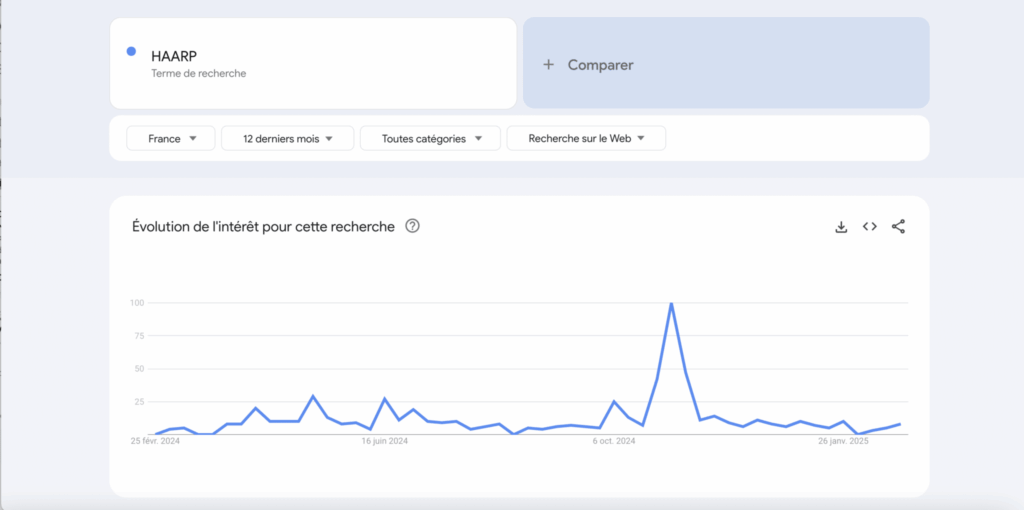Click the embed code icon
This screenshot has width=1024, height=510.
point(870,226)
